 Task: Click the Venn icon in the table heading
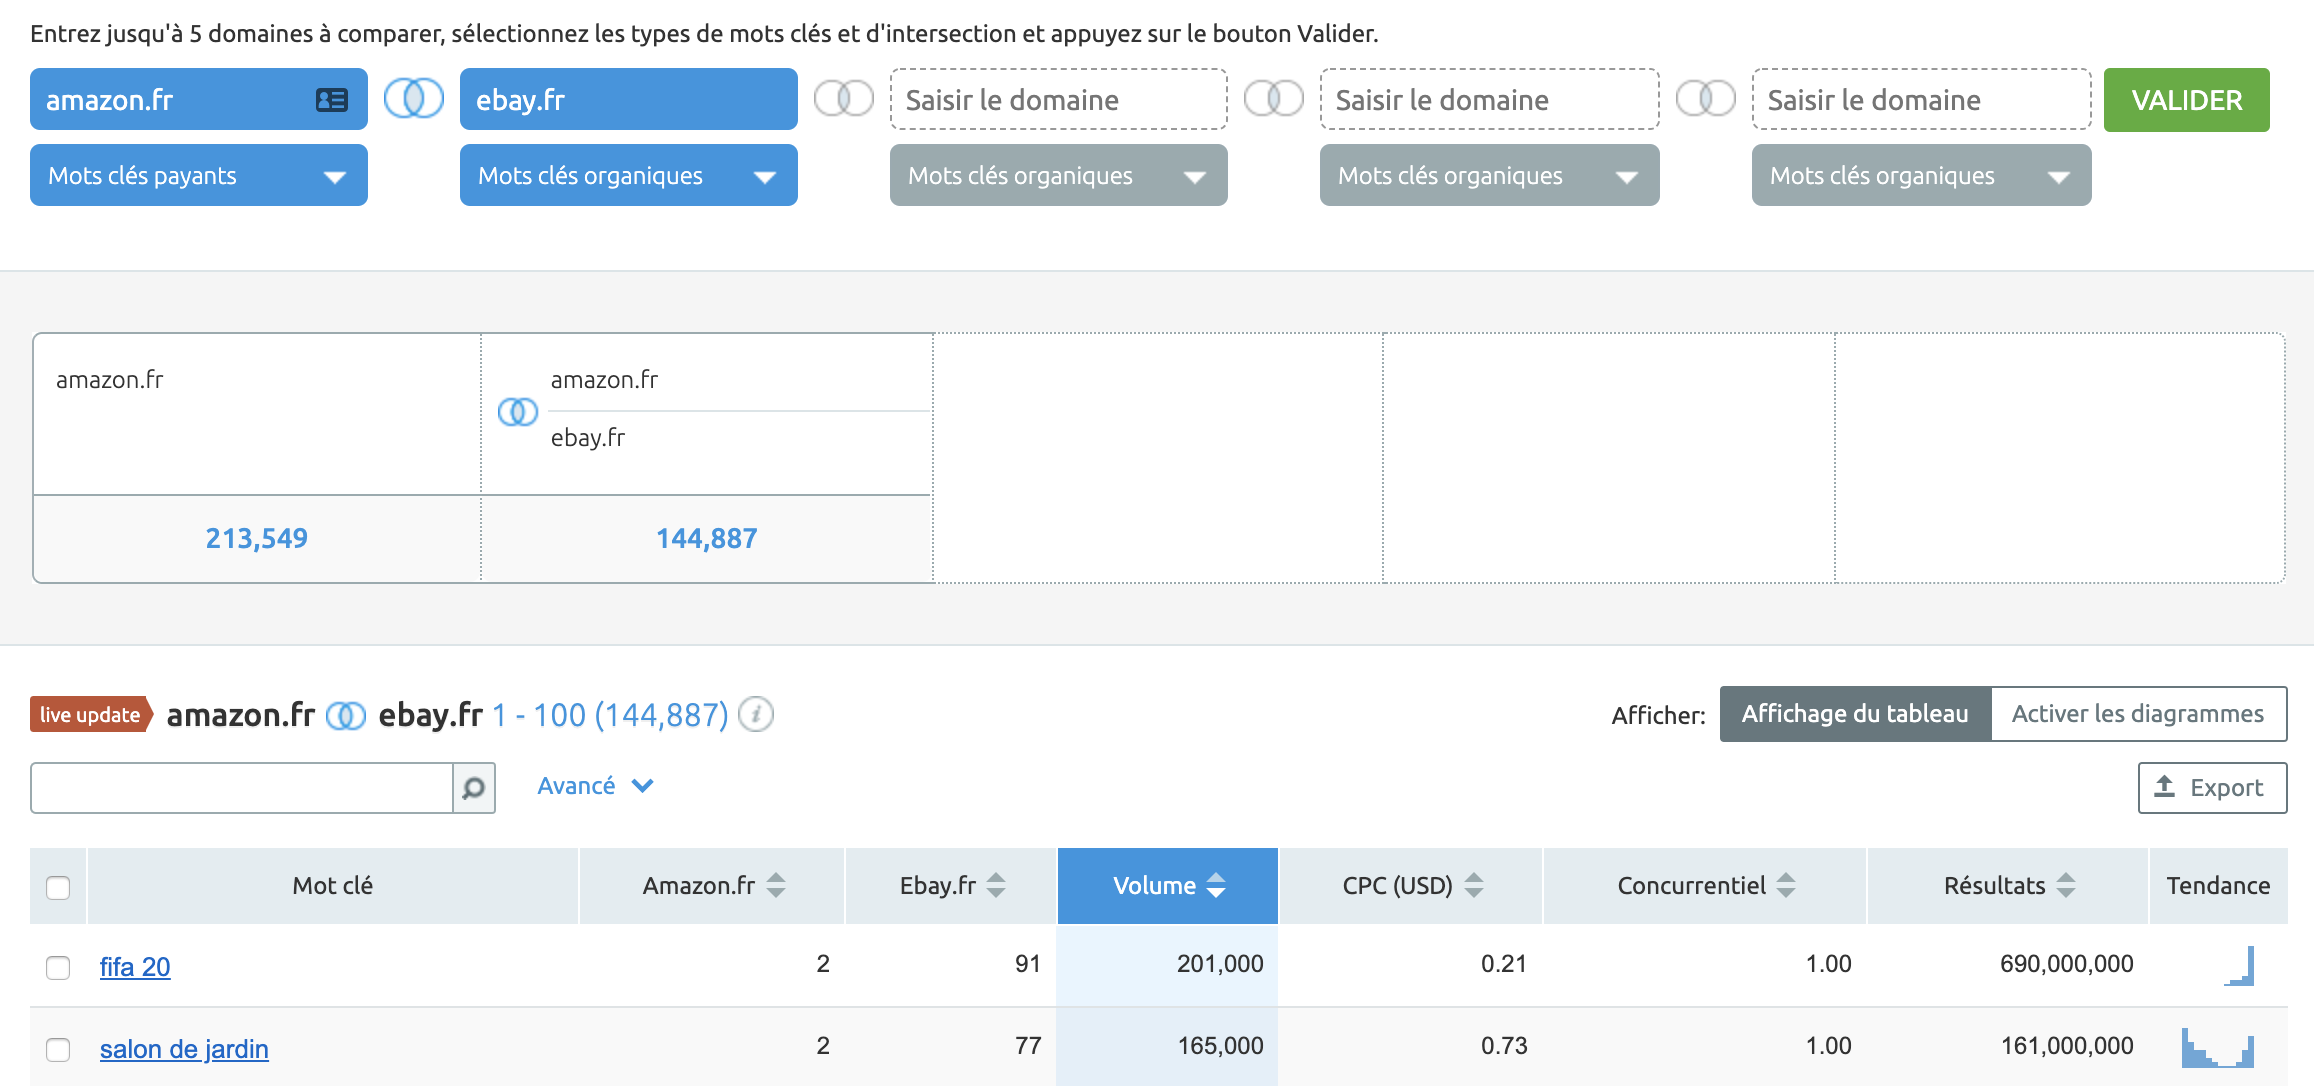[x=346, y=716]
